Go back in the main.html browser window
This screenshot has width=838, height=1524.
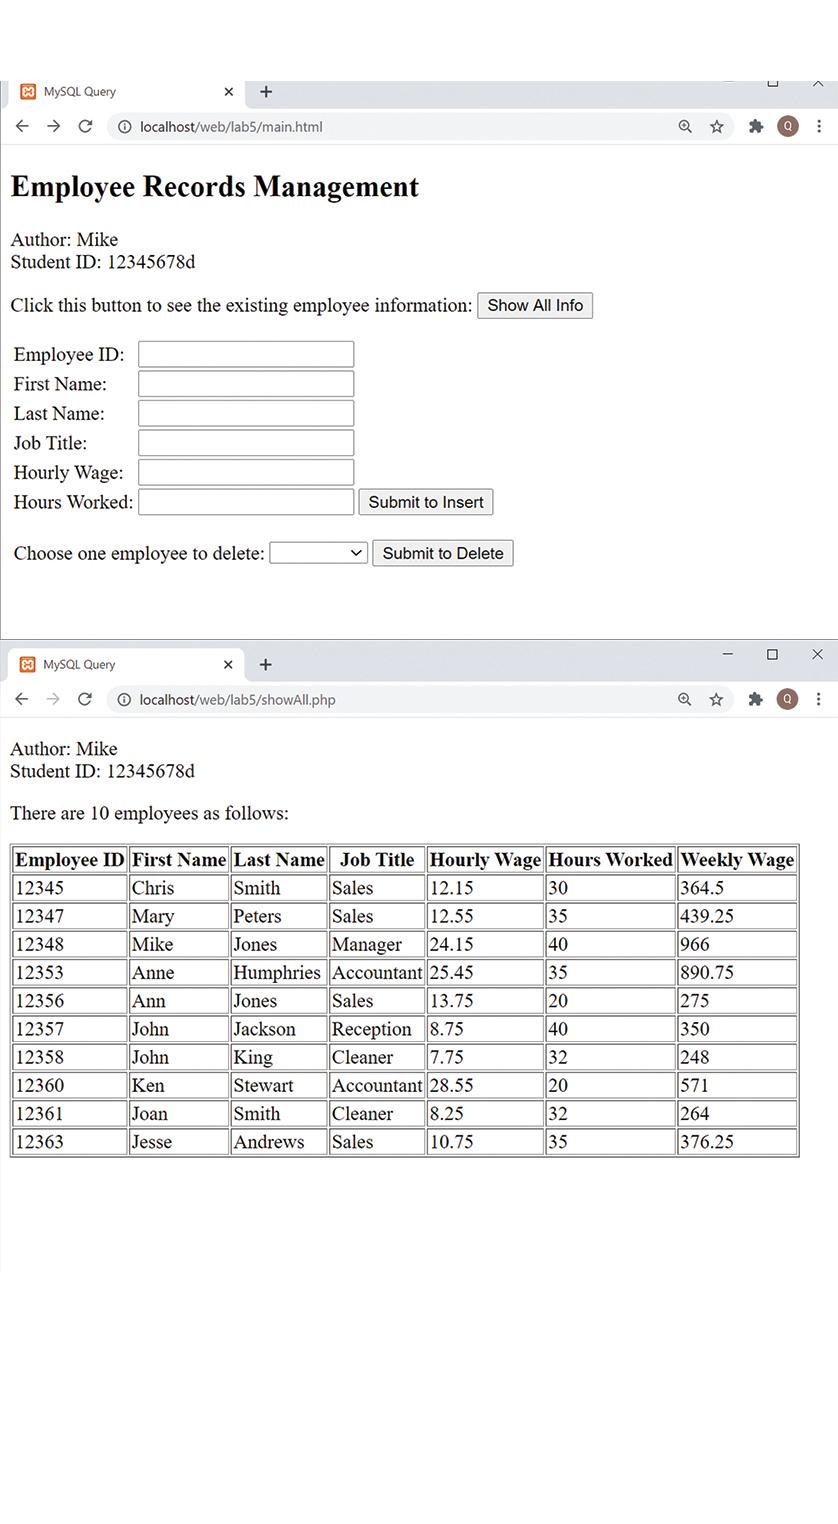point(22,126)
